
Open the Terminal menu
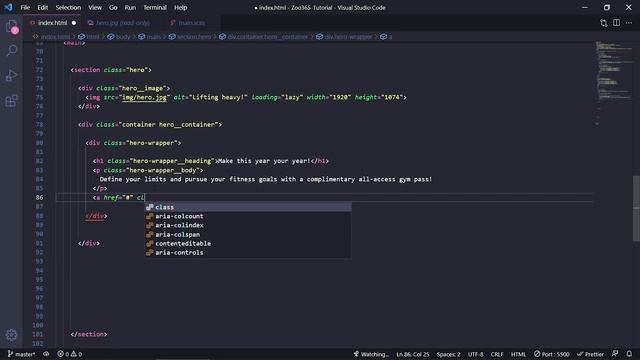point(155,7)
